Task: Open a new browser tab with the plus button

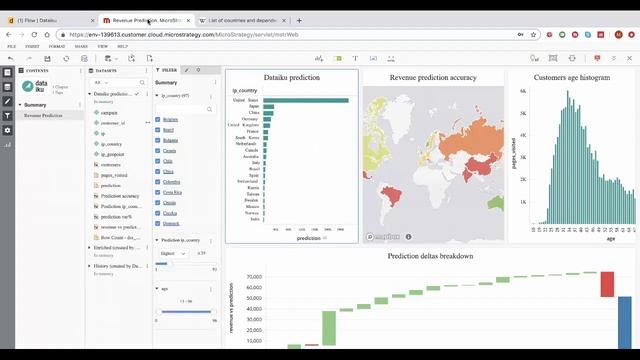Action: [x=299, y=20]
